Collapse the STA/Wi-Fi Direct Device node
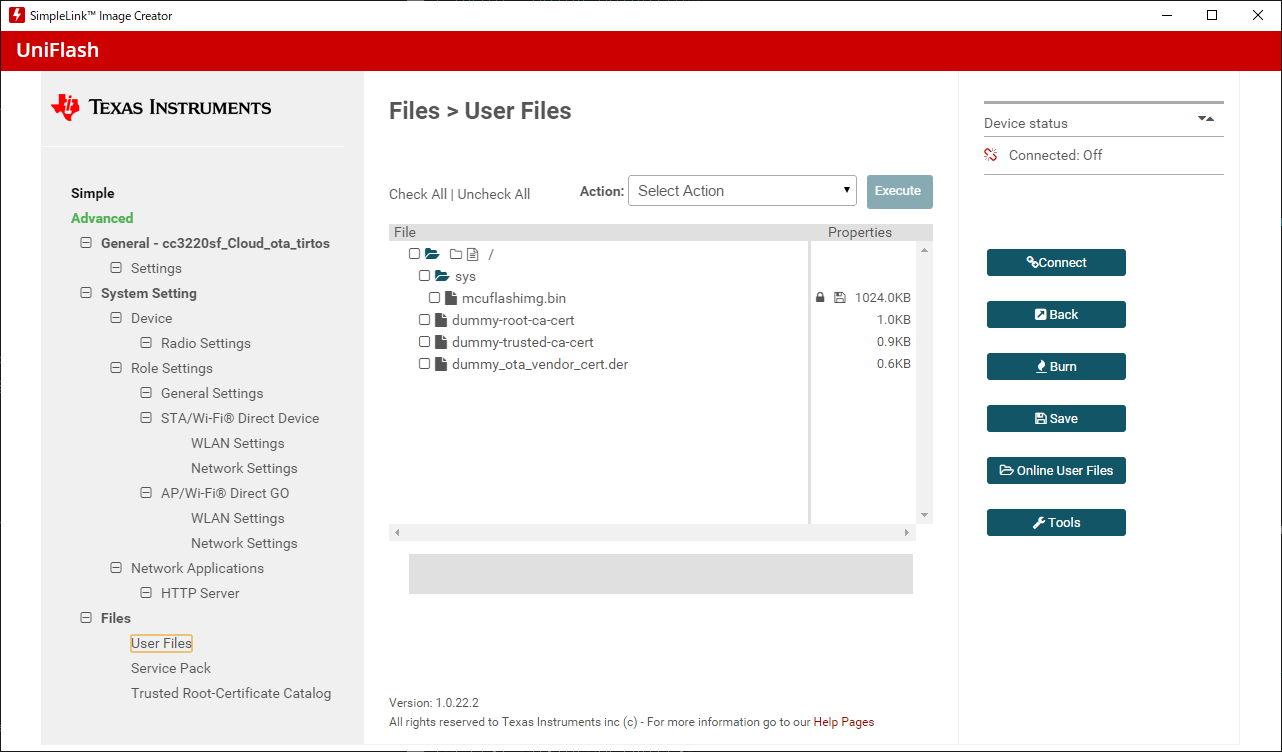Viewport: 1282px width, 752px height. tap(146, 418)
